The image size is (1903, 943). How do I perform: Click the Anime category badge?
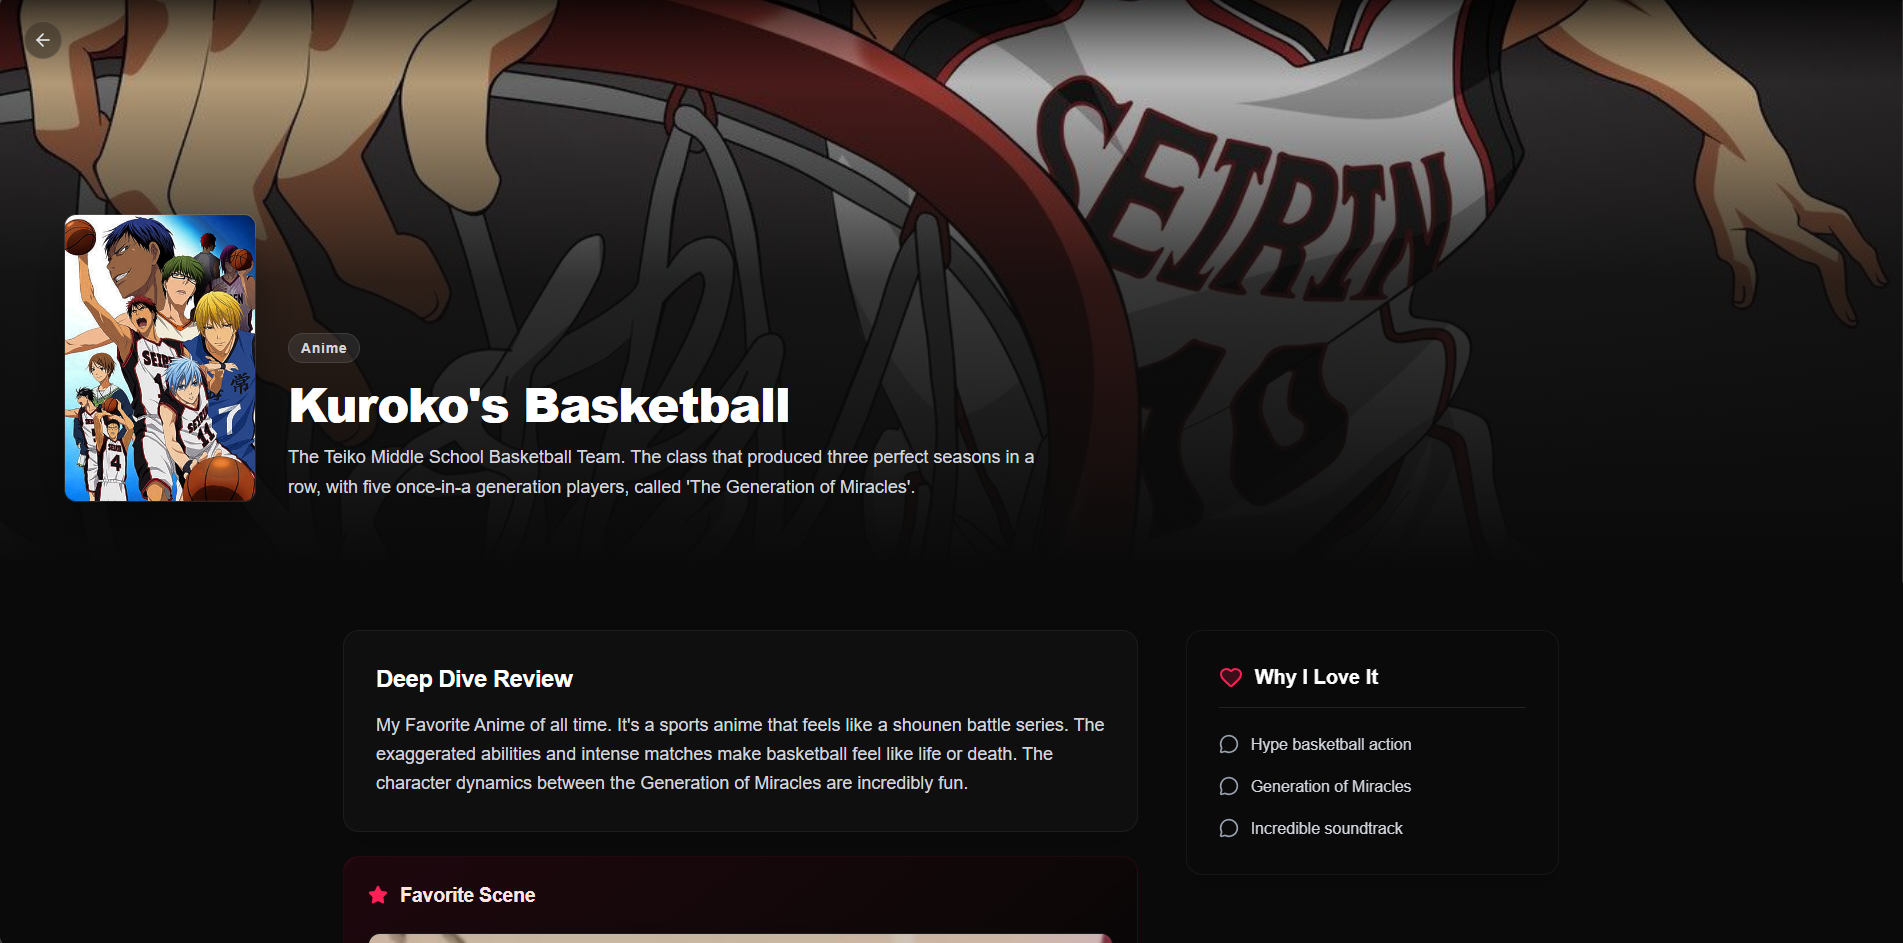coord(324,348)
